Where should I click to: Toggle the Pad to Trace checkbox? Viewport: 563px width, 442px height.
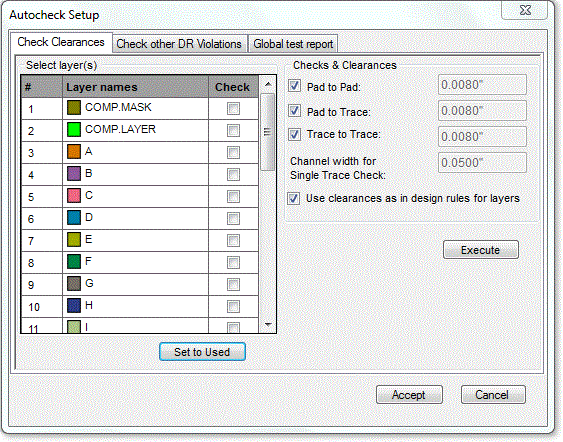(x=294, y=111)
